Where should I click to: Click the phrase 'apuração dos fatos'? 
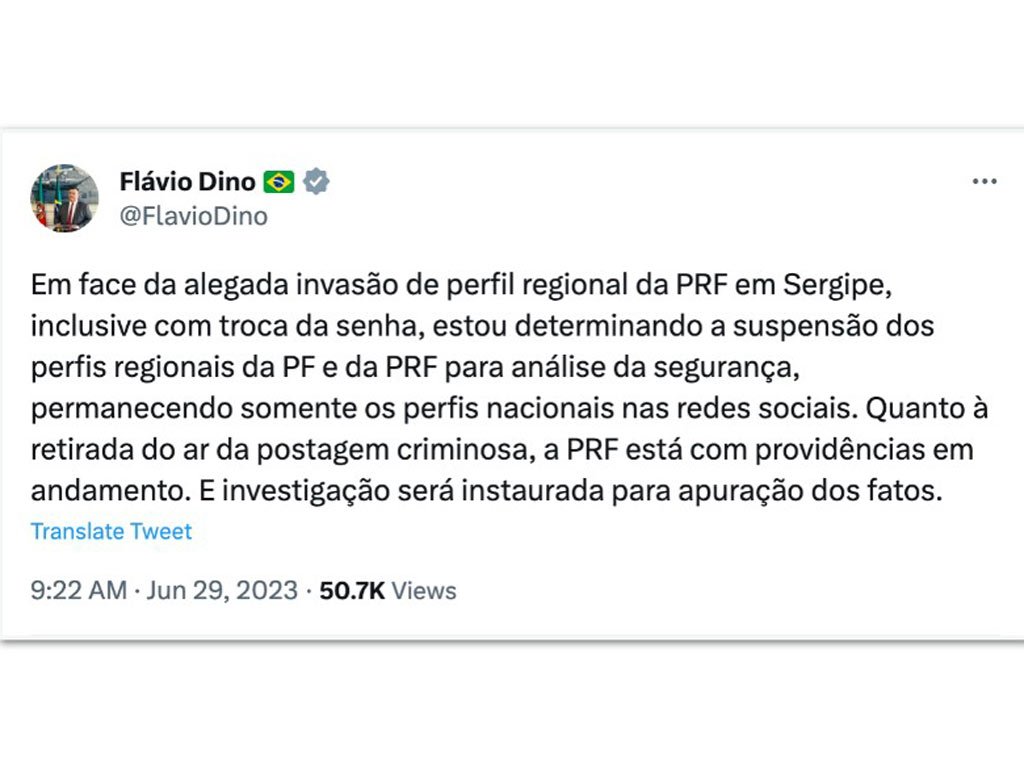[810, 491]
